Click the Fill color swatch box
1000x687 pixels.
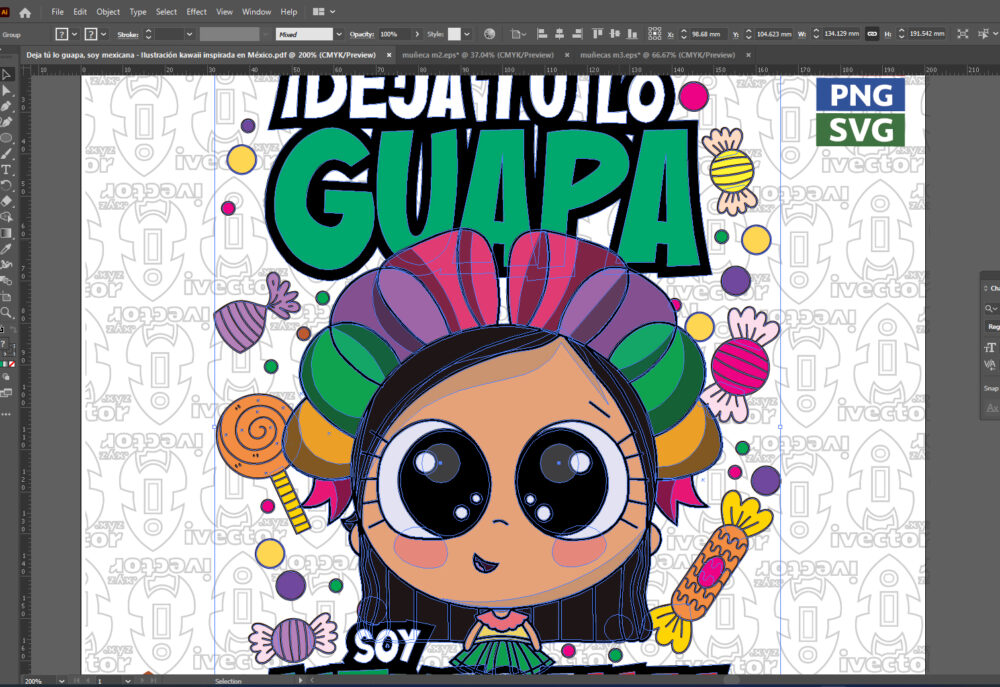pyautogui.click(x=62, y=34)
